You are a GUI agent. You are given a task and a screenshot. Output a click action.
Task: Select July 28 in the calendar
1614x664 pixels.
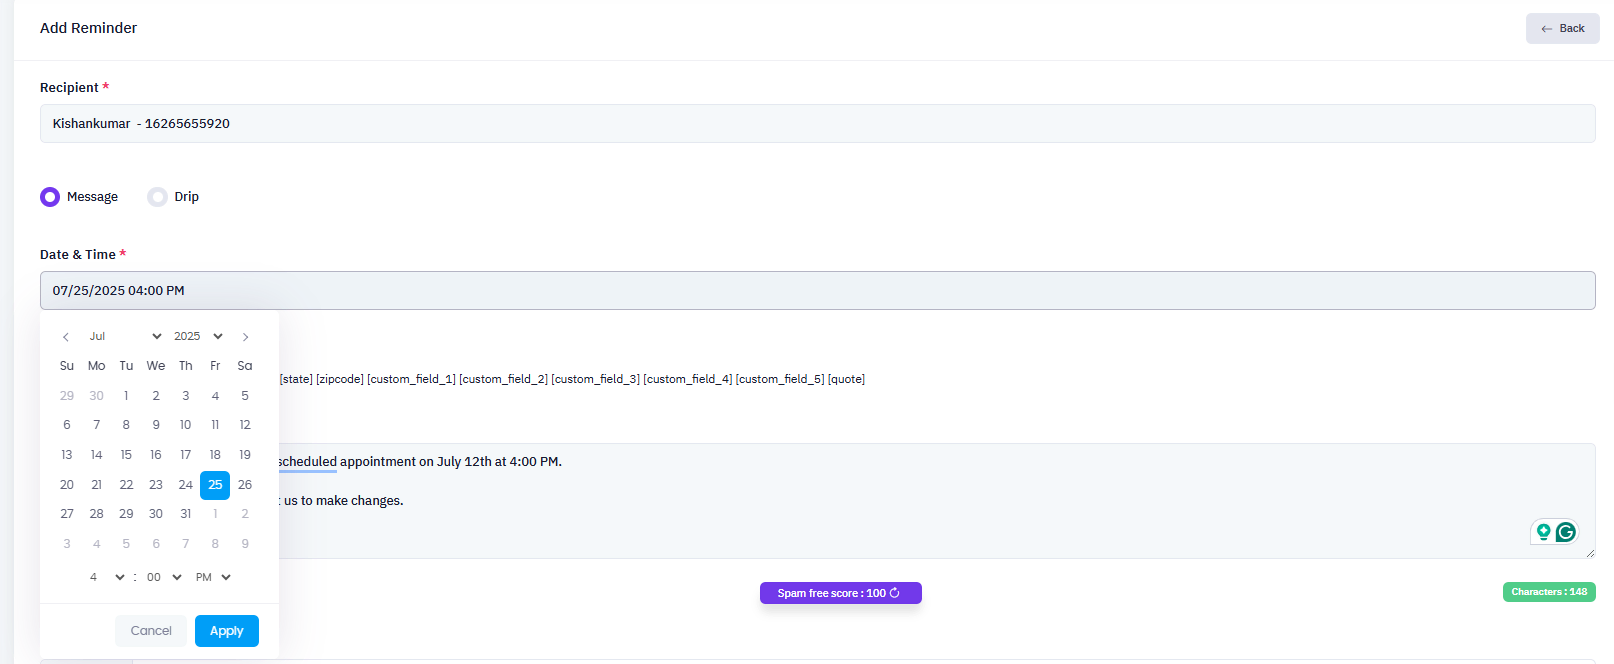pyautogui.click(x=96, y=514)
